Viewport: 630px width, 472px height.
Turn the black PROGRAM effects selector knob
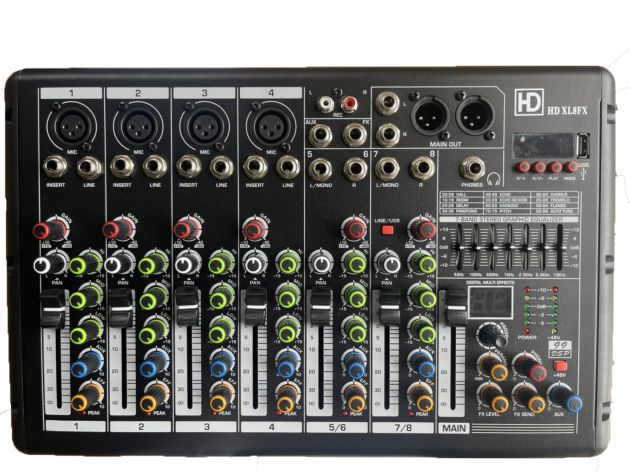pyautogui.click(x=493, y=335)
